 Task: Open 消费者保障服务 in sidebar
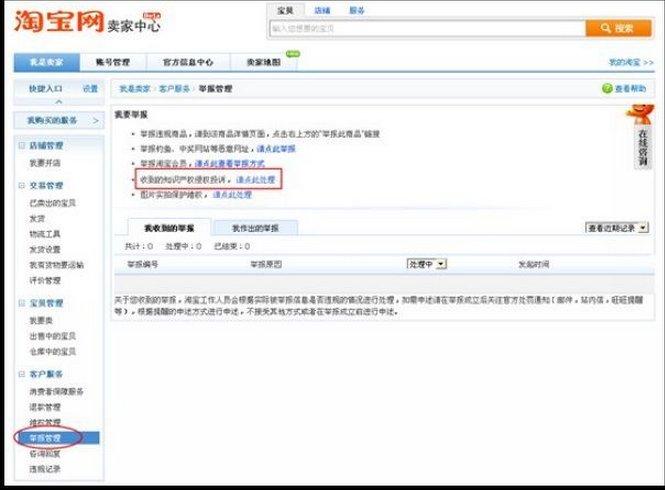click(56, 391)
